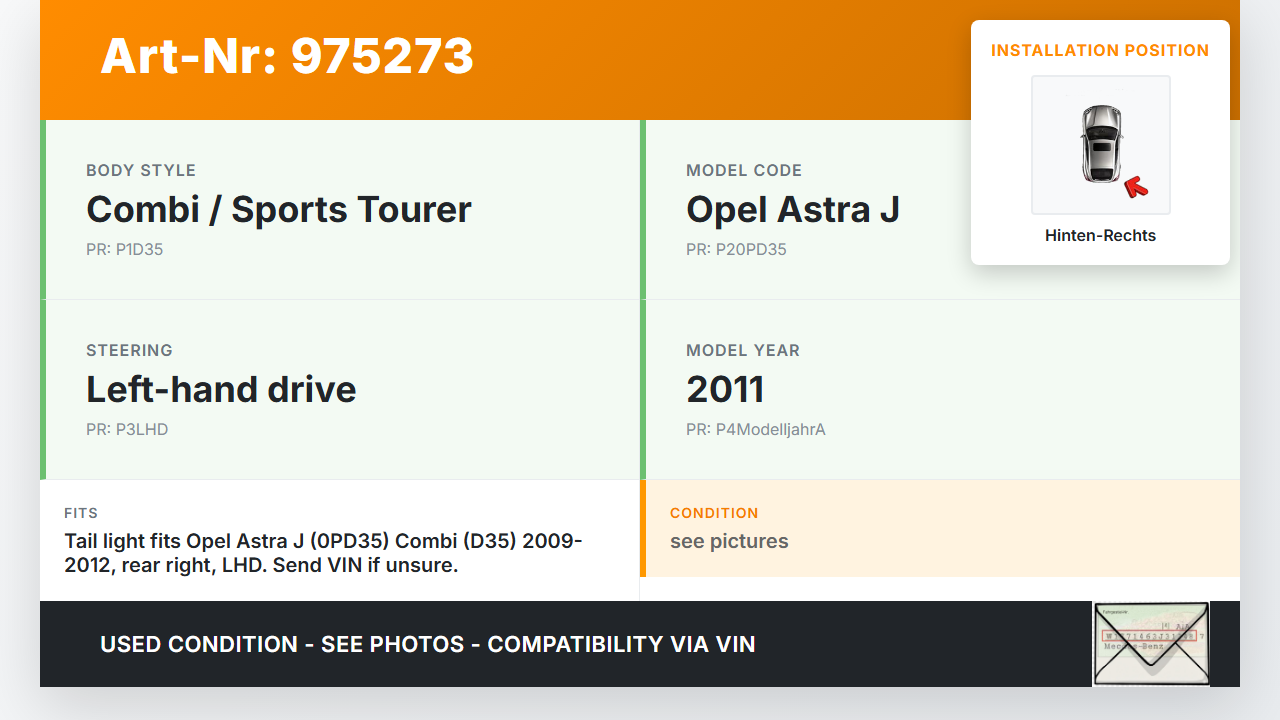Select the Left-hand drive value
Viewport: 1280px width, 720px height.
(x=221, y=389)
